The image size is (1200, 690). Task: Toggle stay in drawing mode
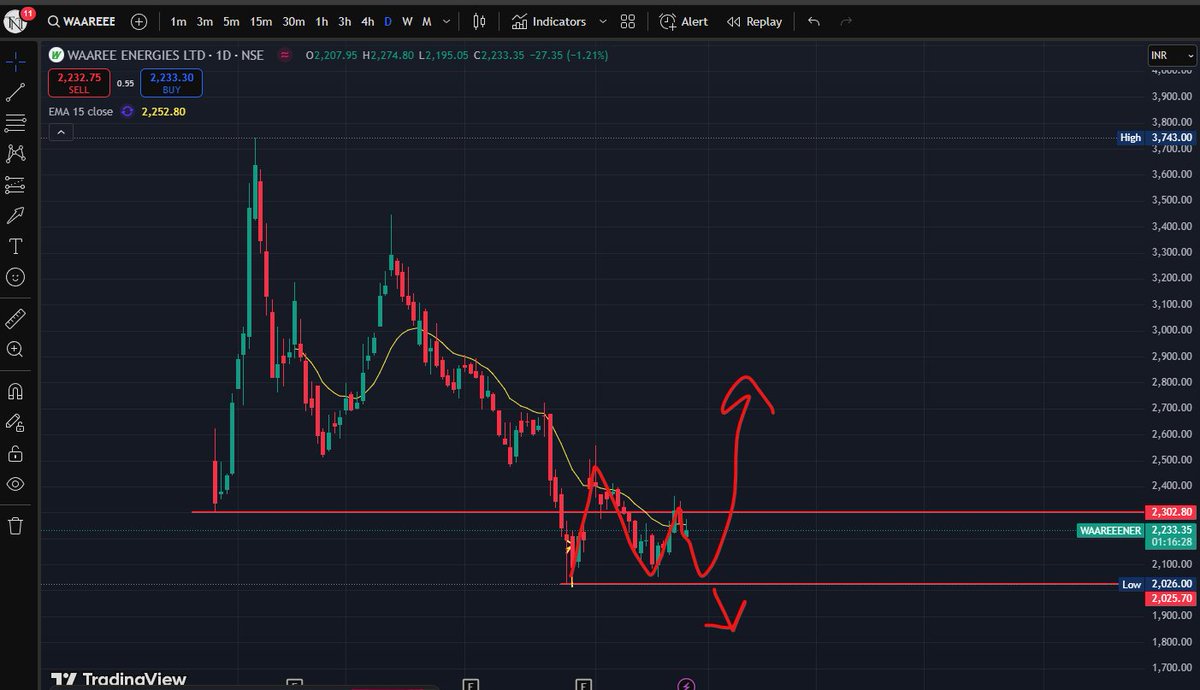(x=15, y=422)
